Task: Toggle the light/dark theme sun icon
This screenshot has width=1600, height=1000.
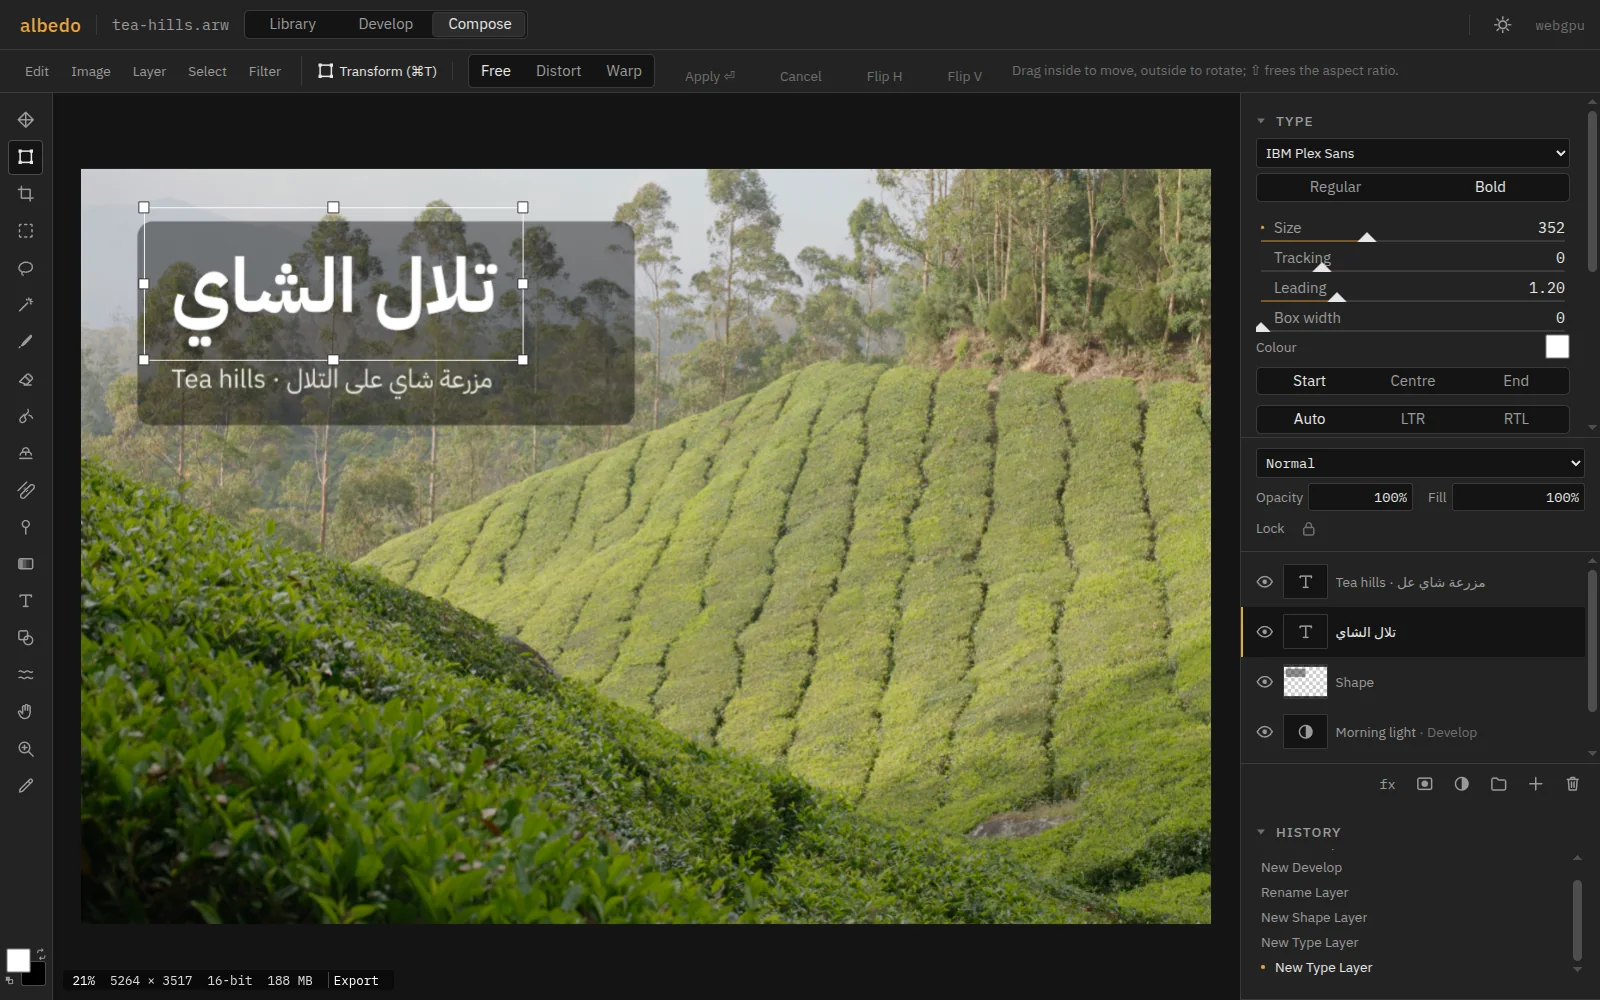Action: click(1503, 25)
